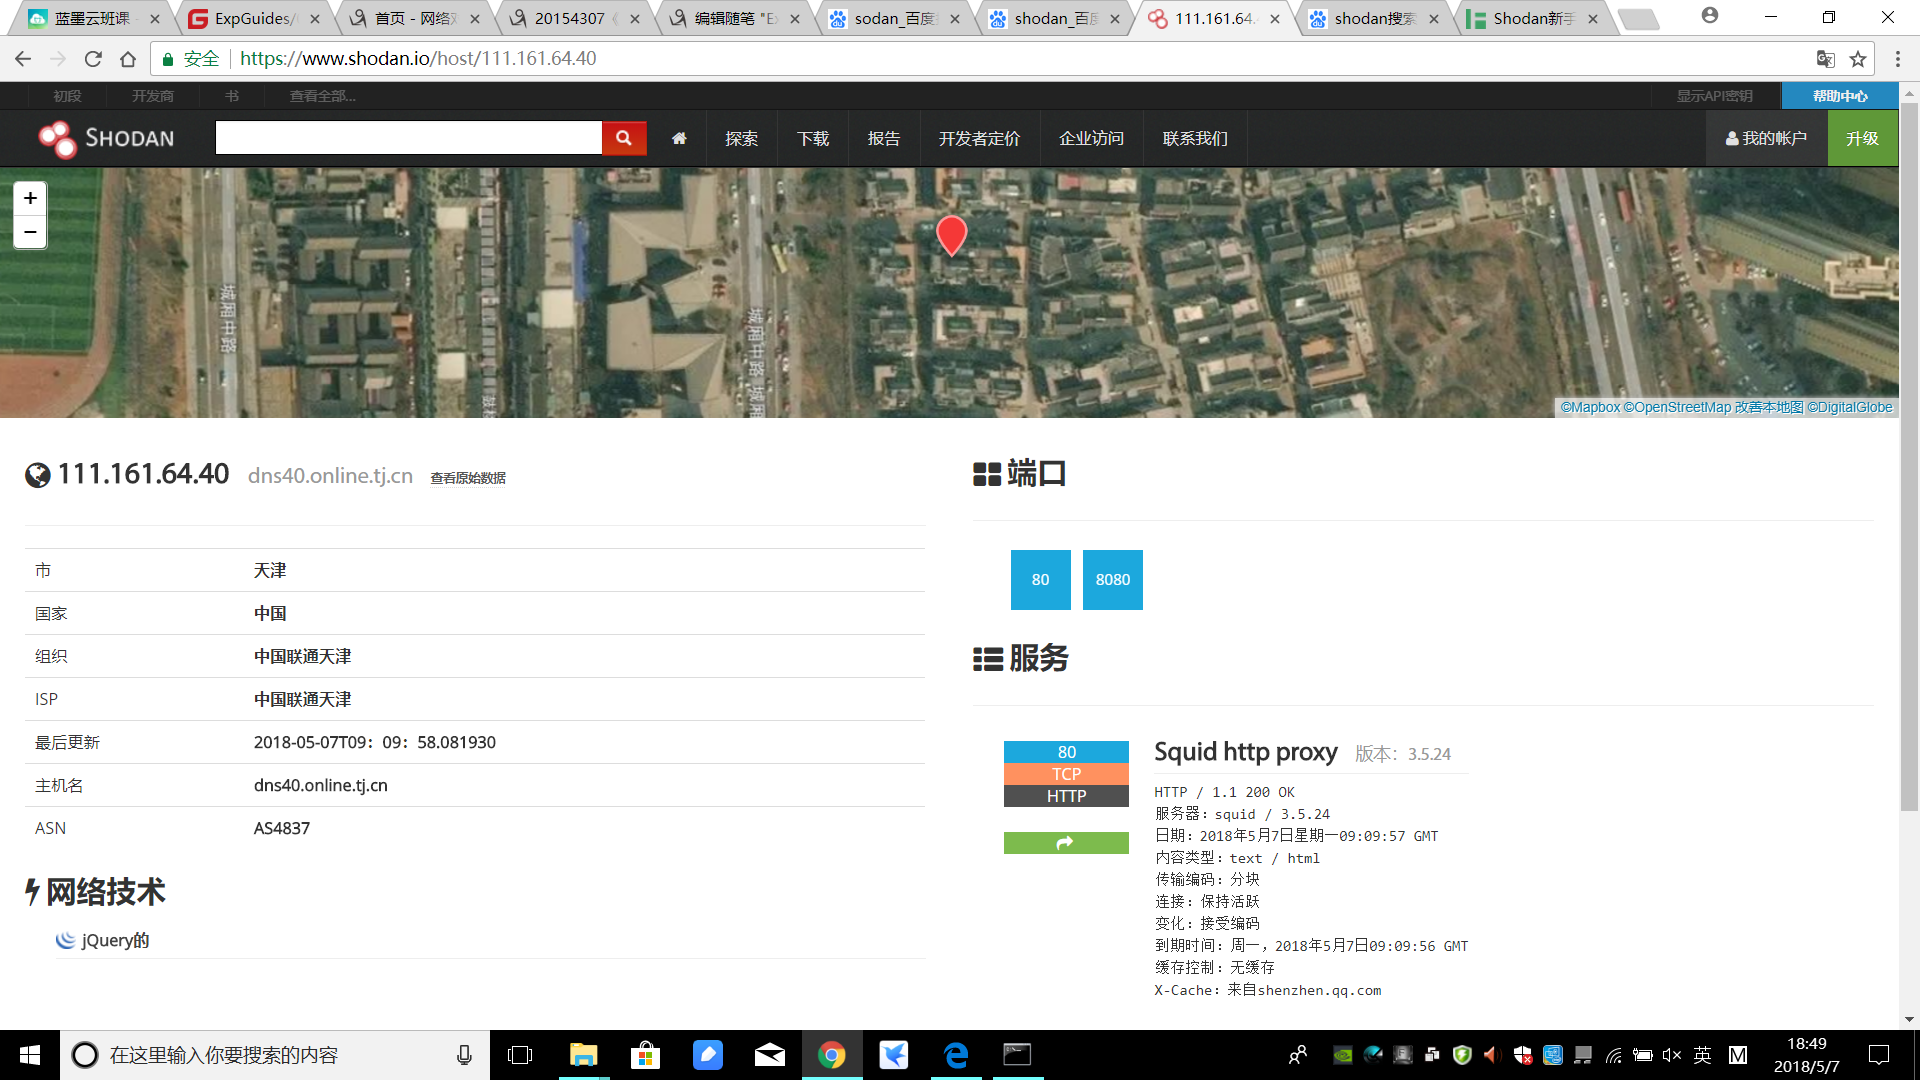Open Microsoft Store from the taskbar
The width and height of the screenshot is (1920, 1080).
pyautogui.click(x=645, y=1055)
